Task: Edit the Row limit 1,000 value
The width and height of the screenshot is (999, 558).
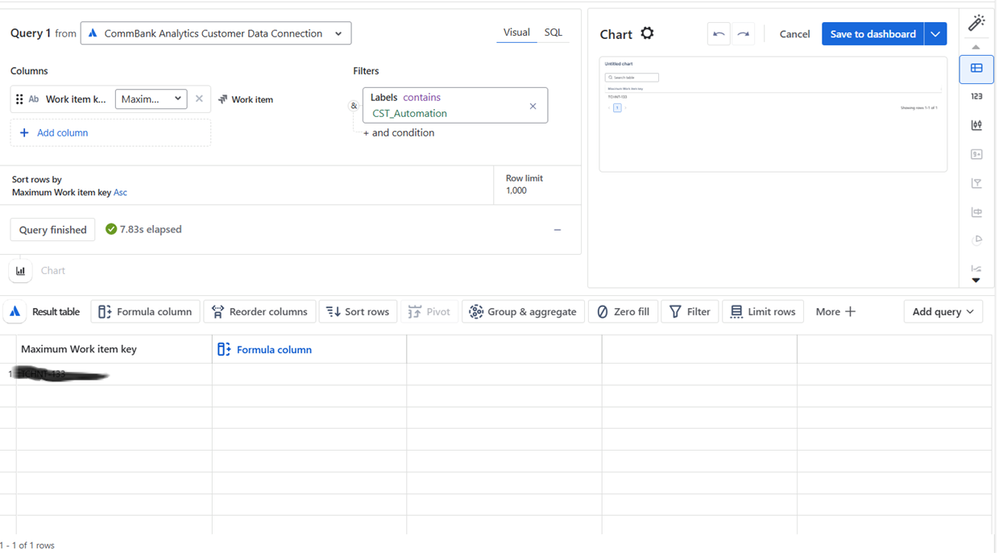Action: point(516,190)
